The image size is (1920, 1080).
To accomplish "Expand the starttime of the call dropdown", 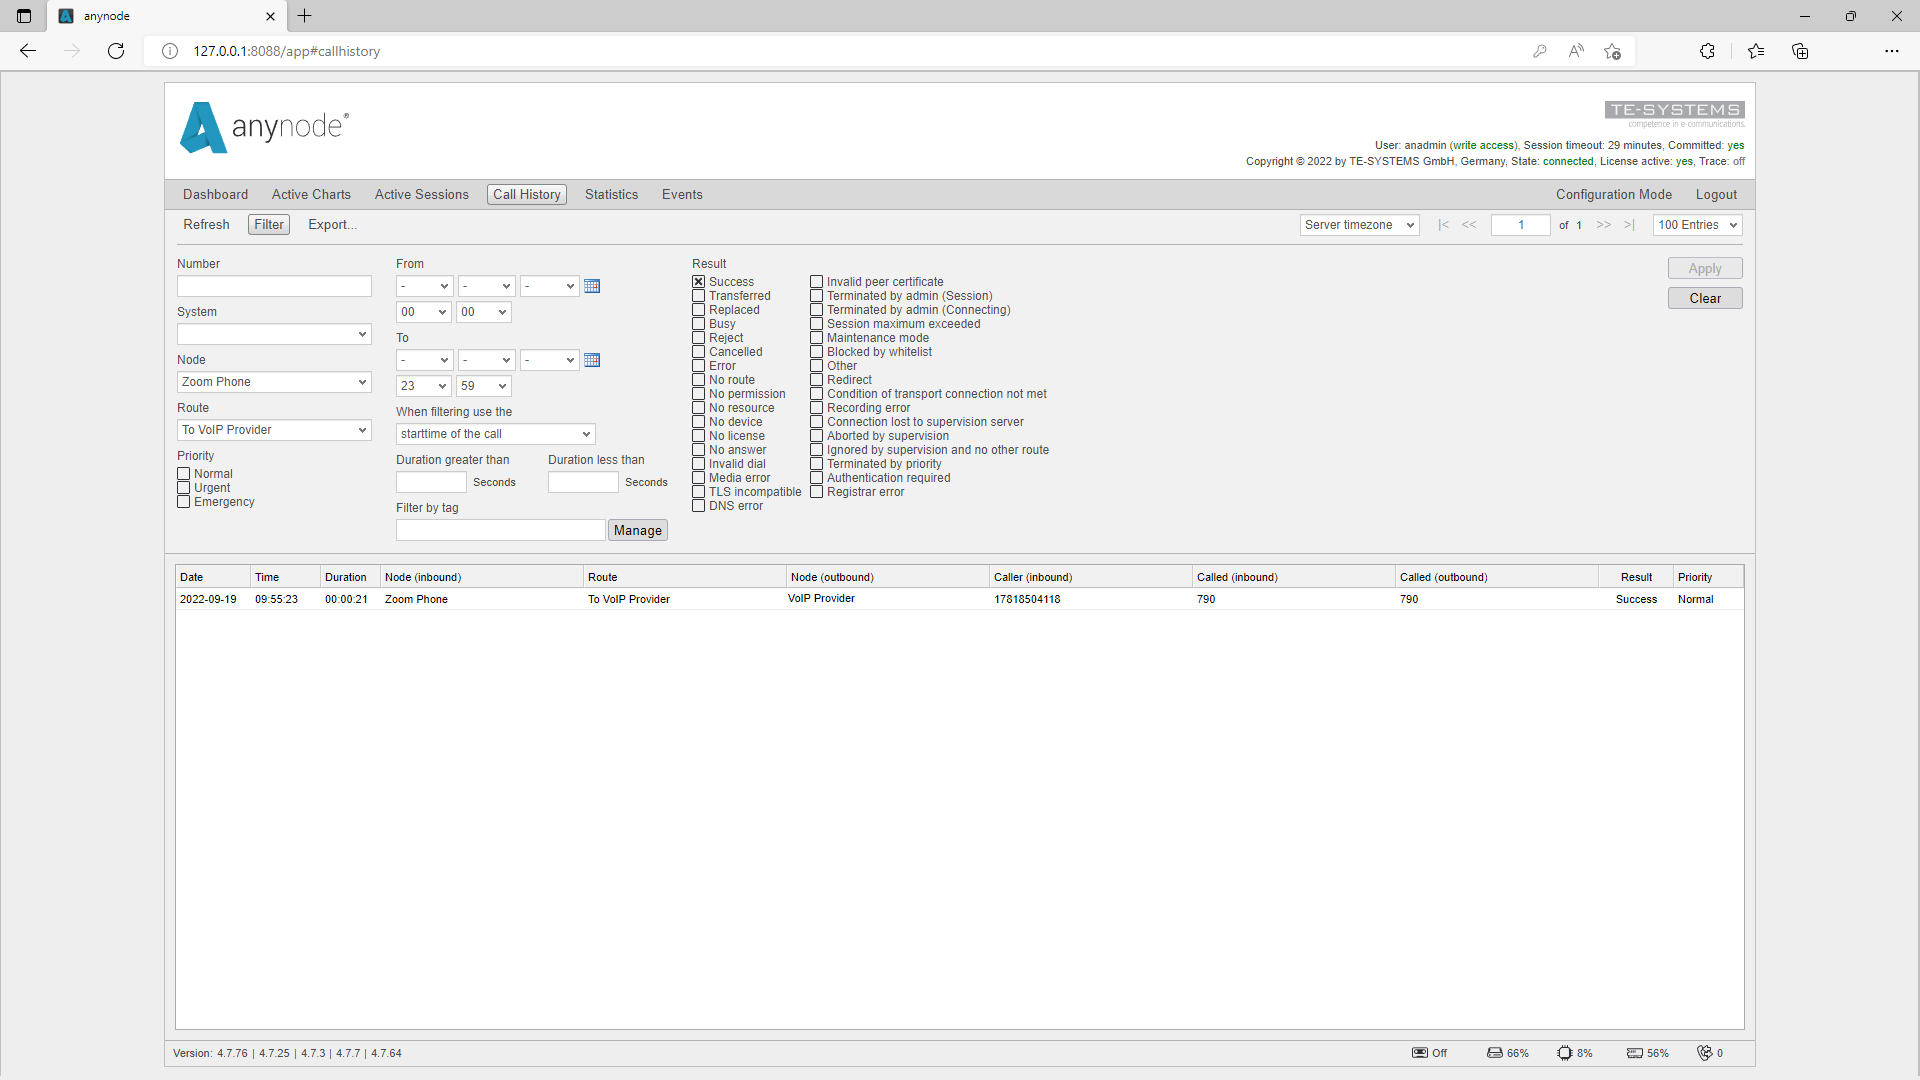I will (x=495, y=434).
